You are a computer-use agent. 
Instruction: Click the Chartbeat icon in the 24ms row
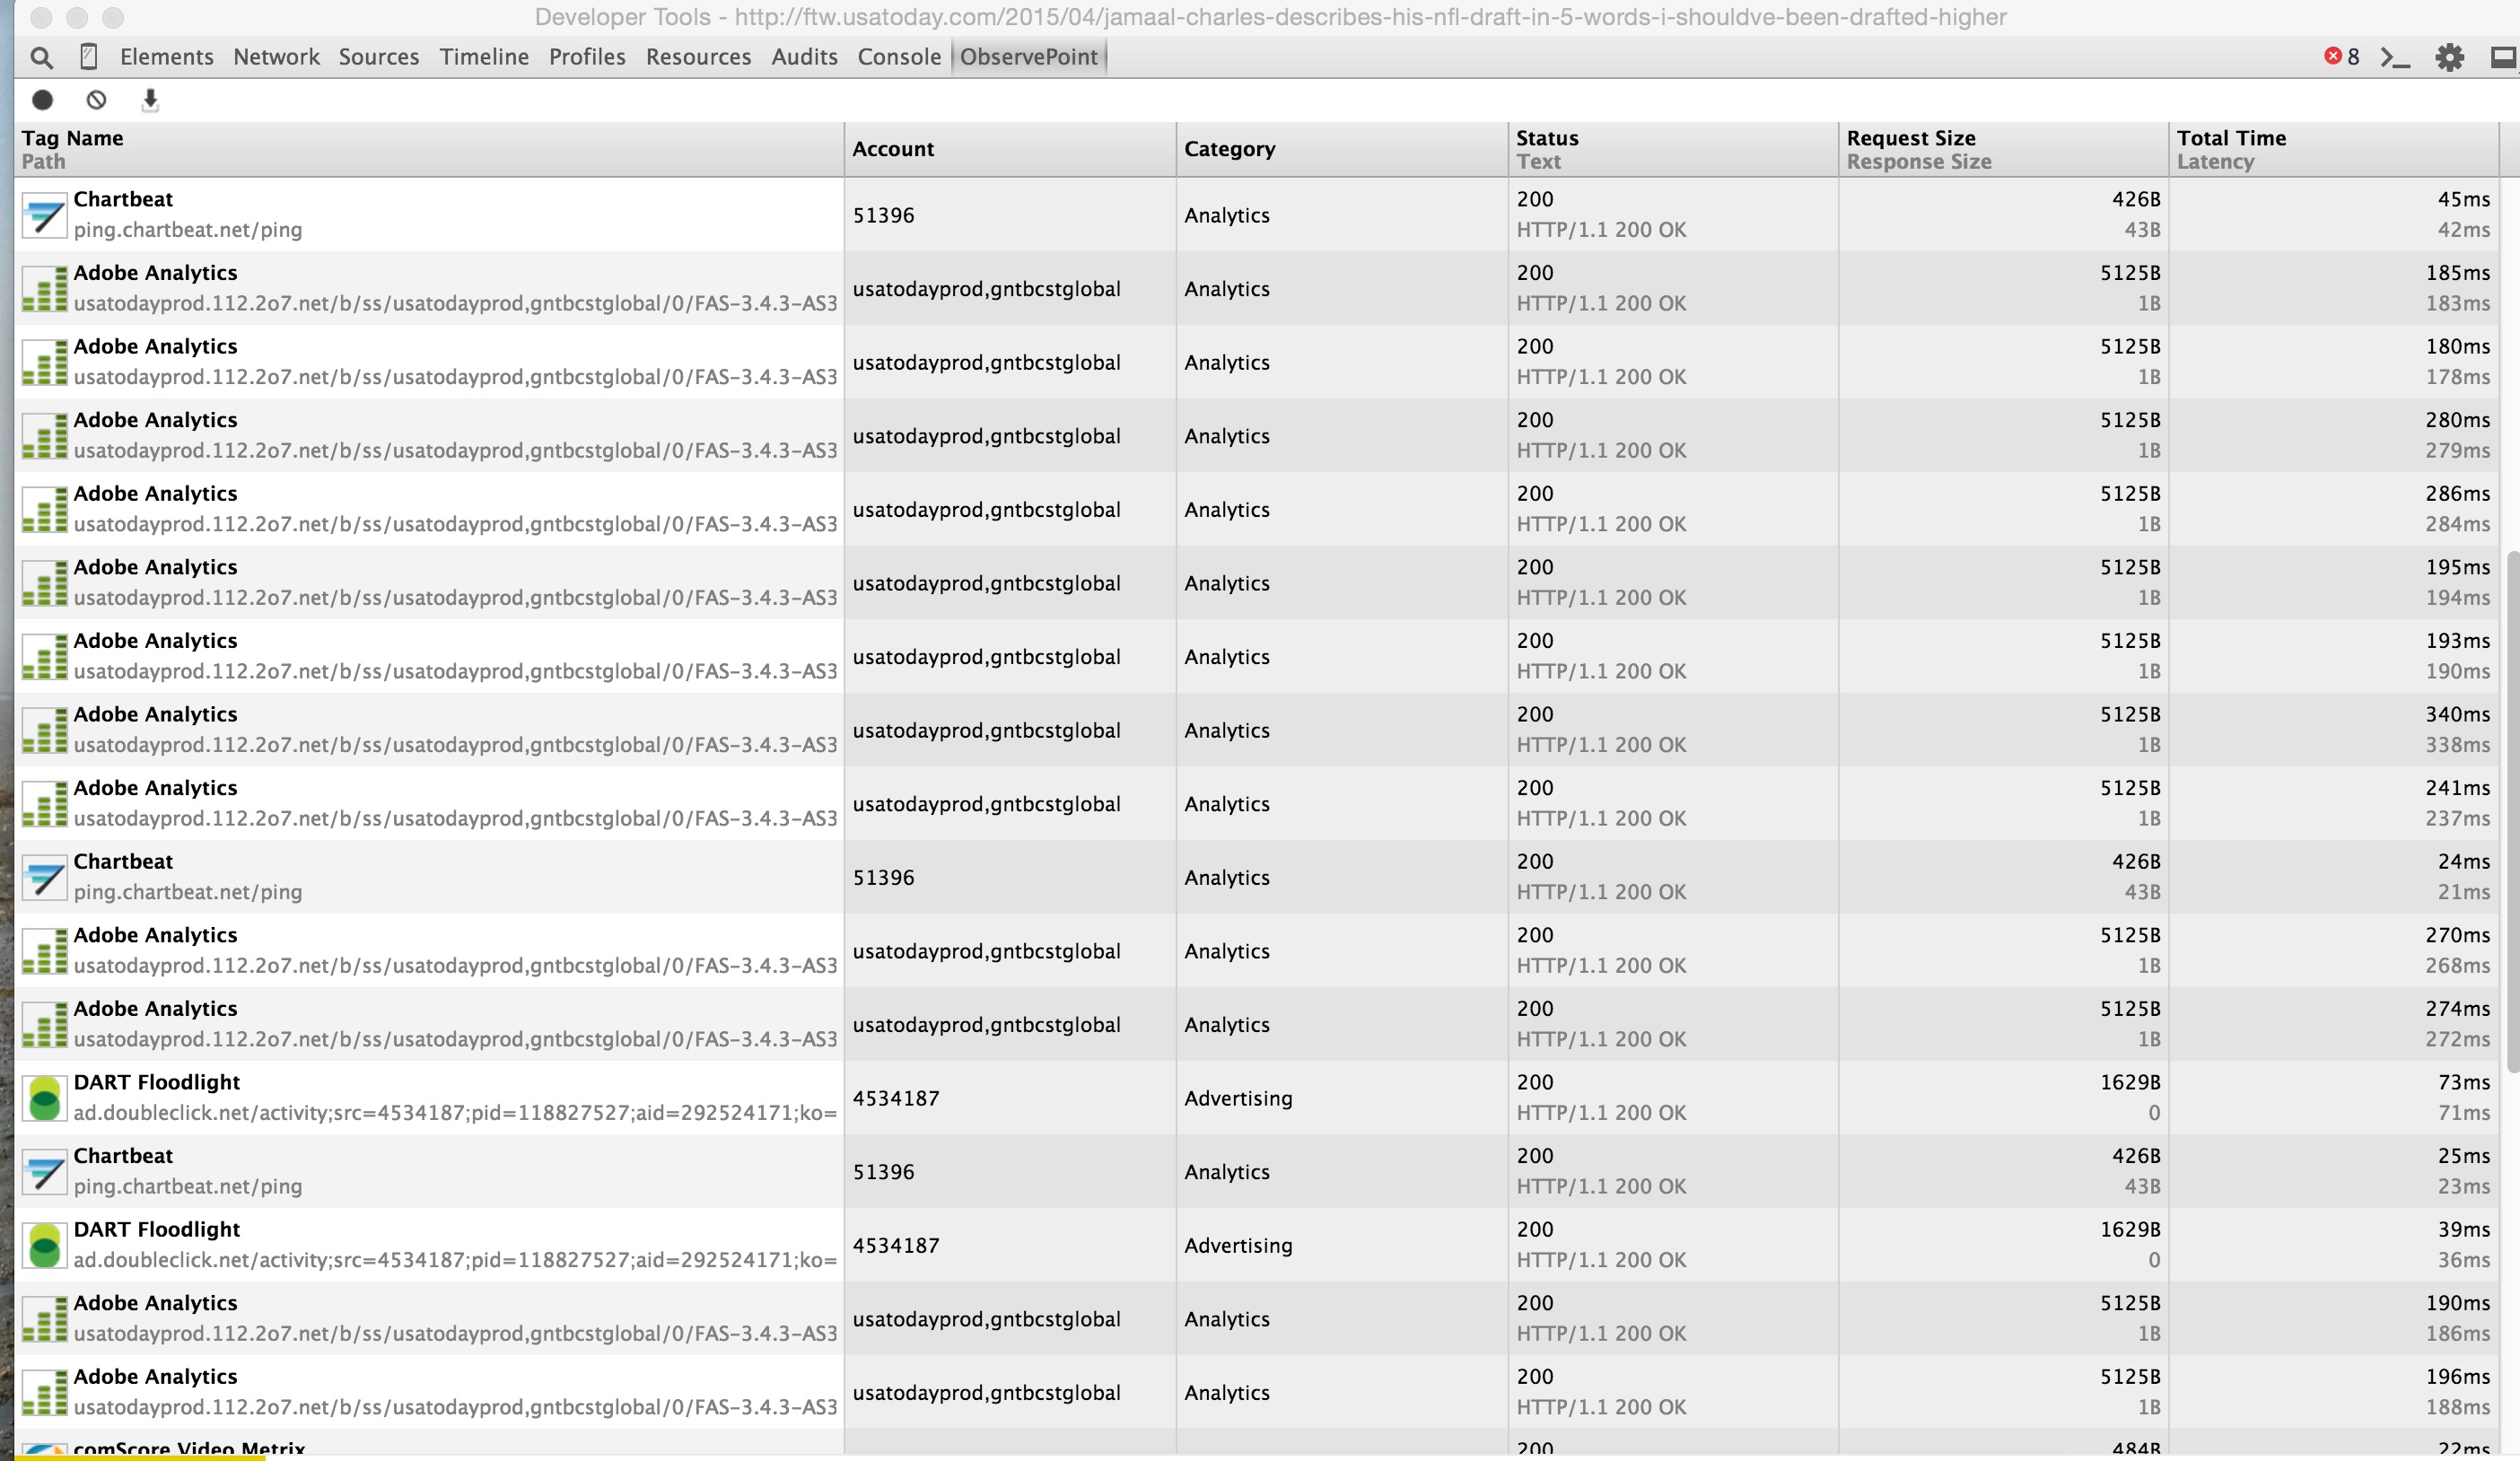click(x=45, y=878)
